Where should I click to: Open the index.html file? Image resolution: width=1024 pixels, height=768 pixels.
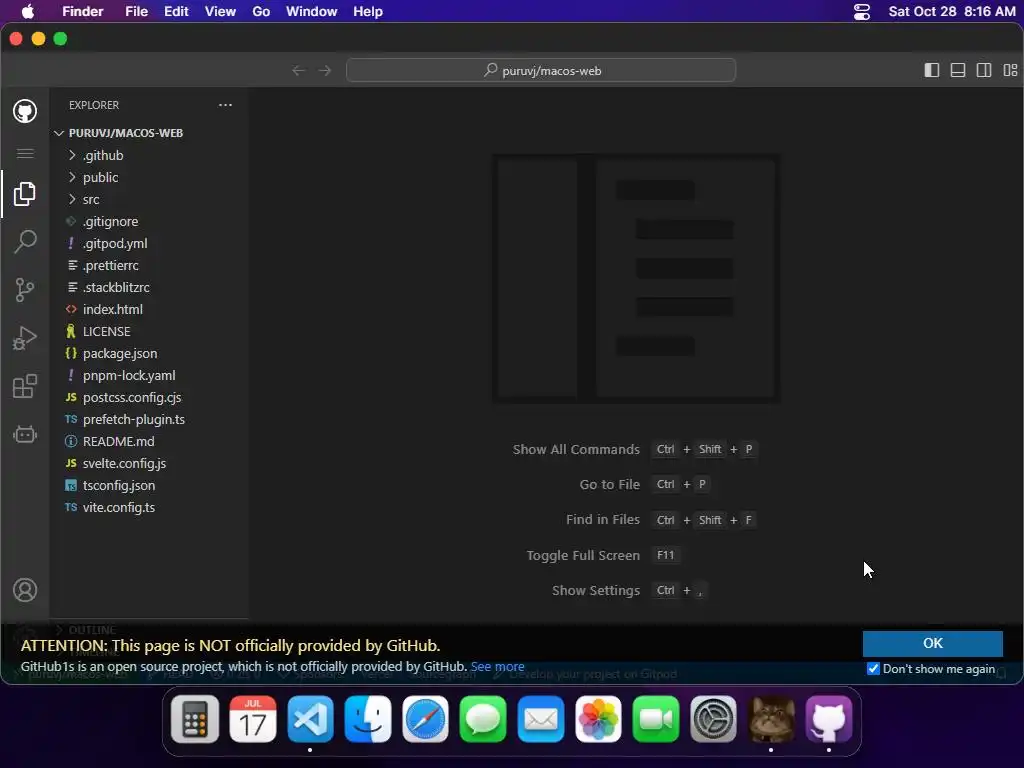pyautogui.click(x=148, y=310)
